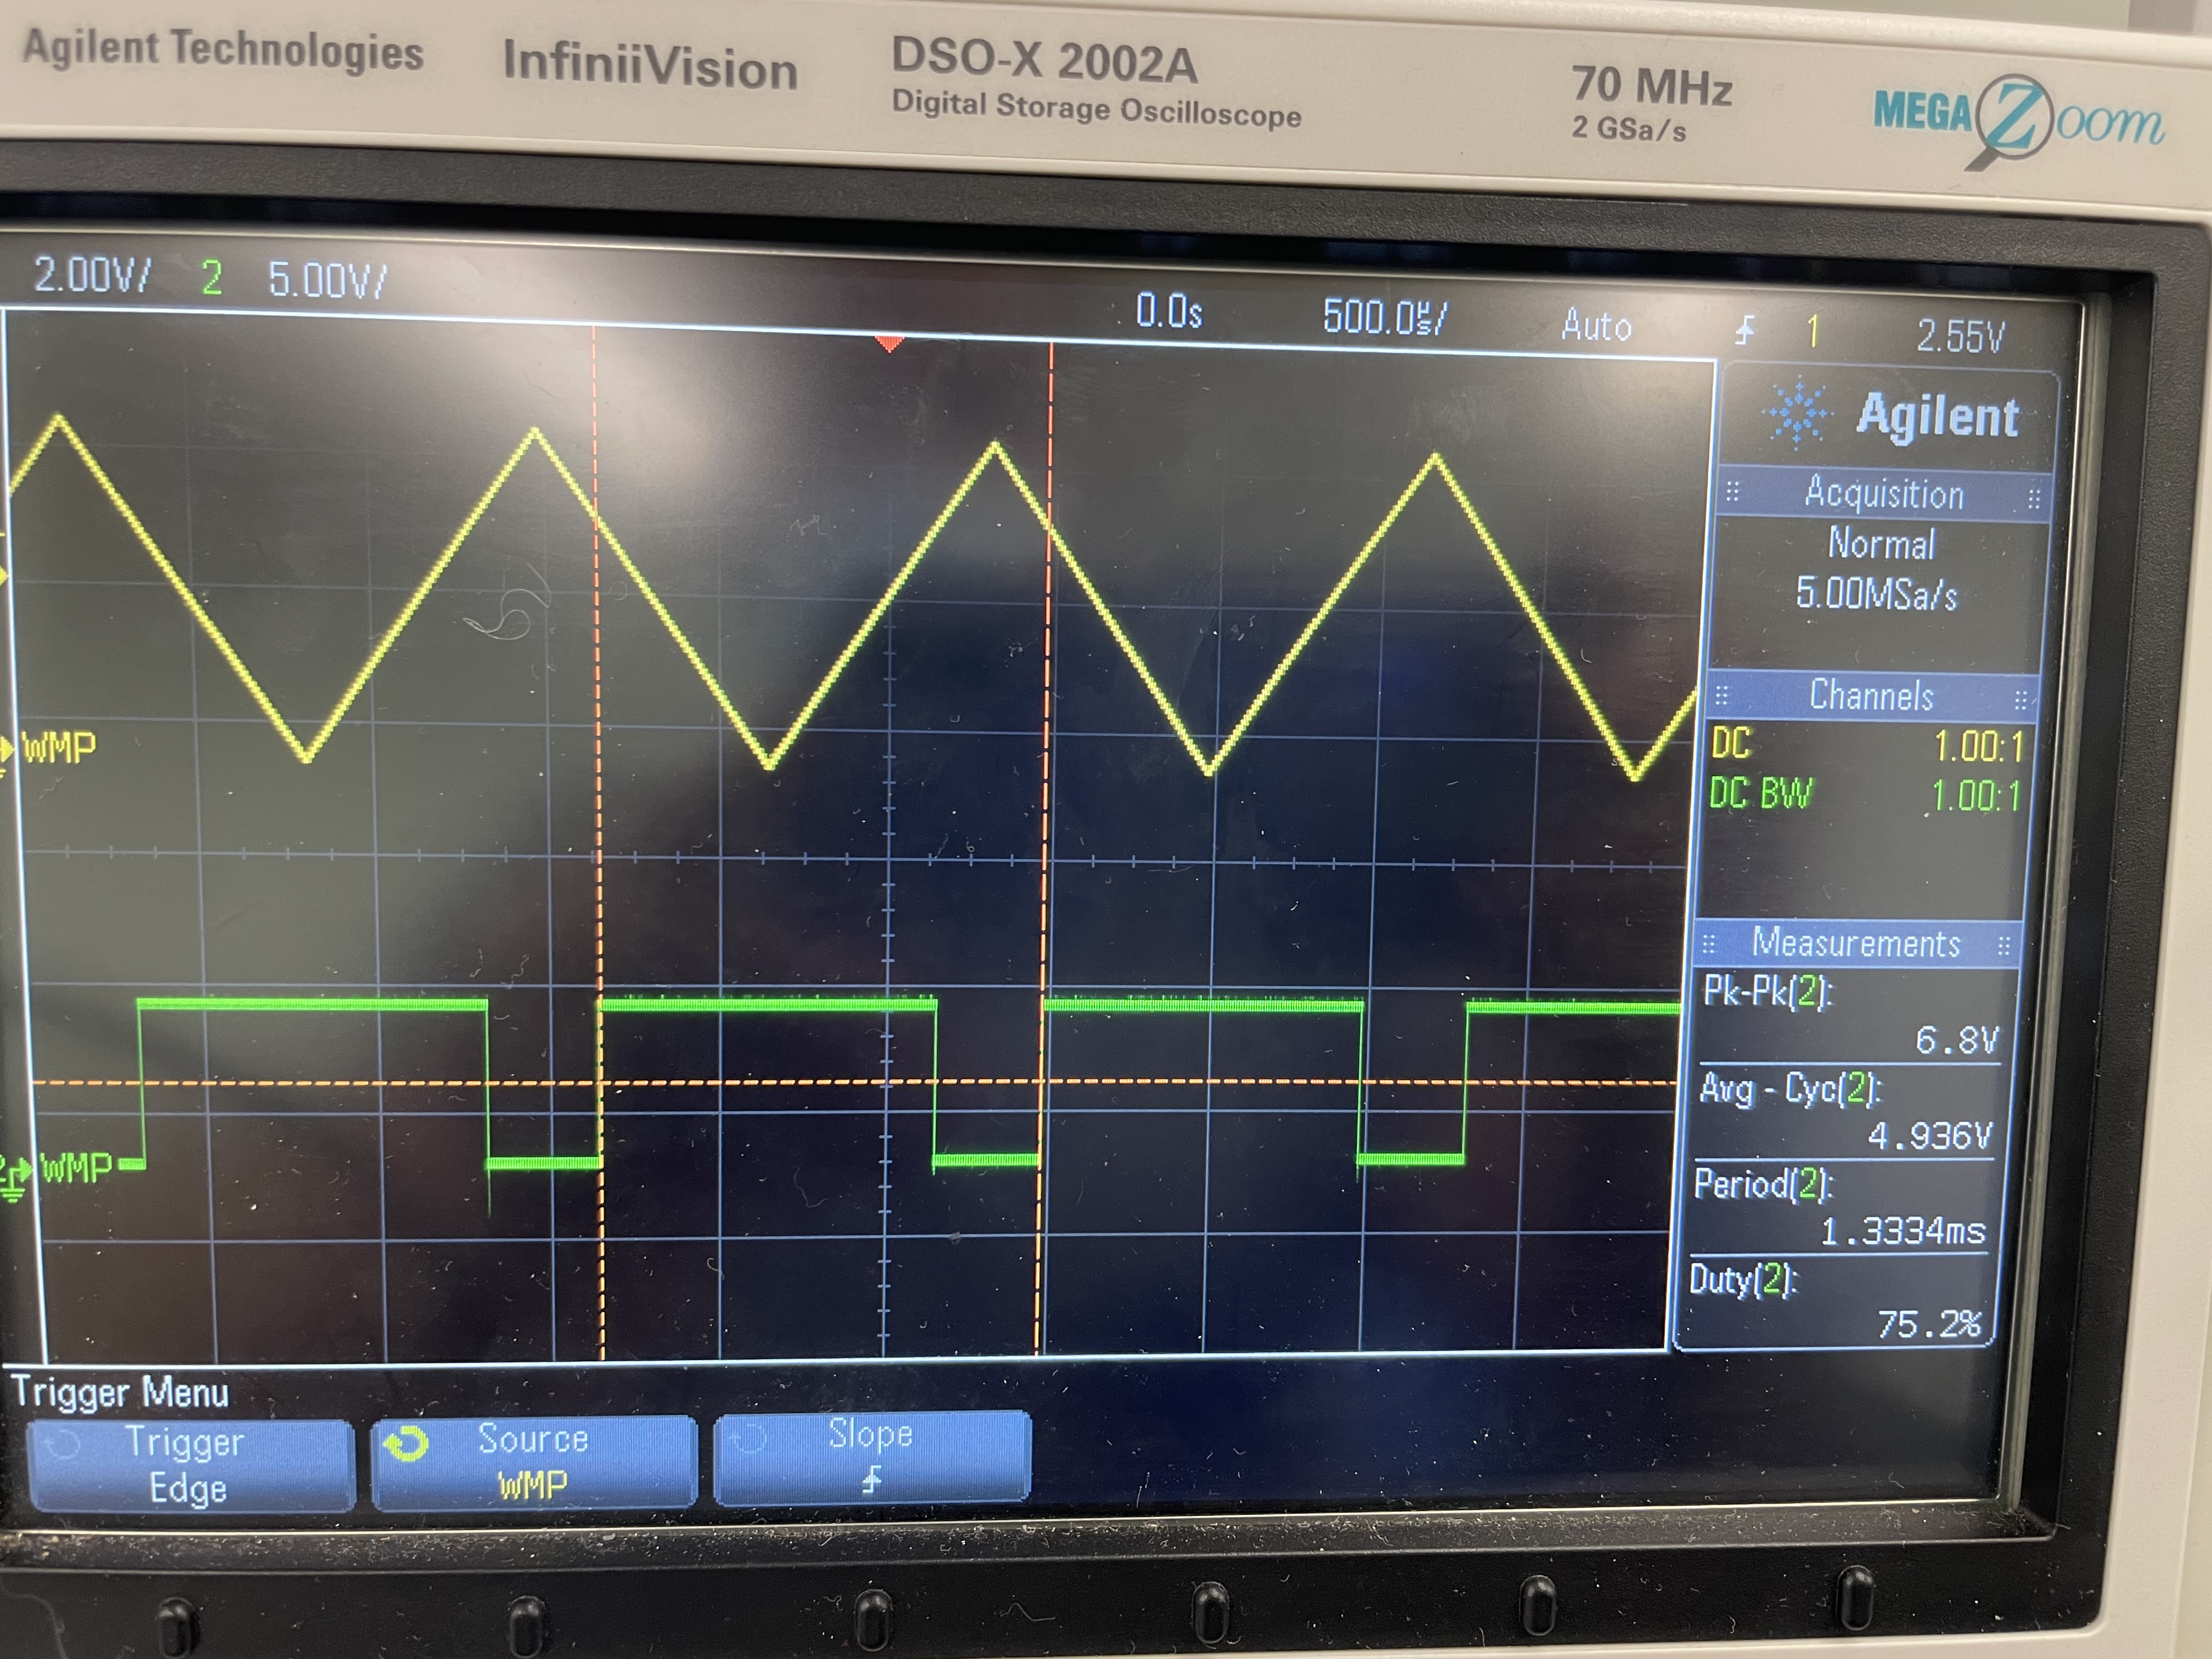Select the Slope rising-edge softkey
This screenshot has height=1659, width=2212.
[872, 1456]
